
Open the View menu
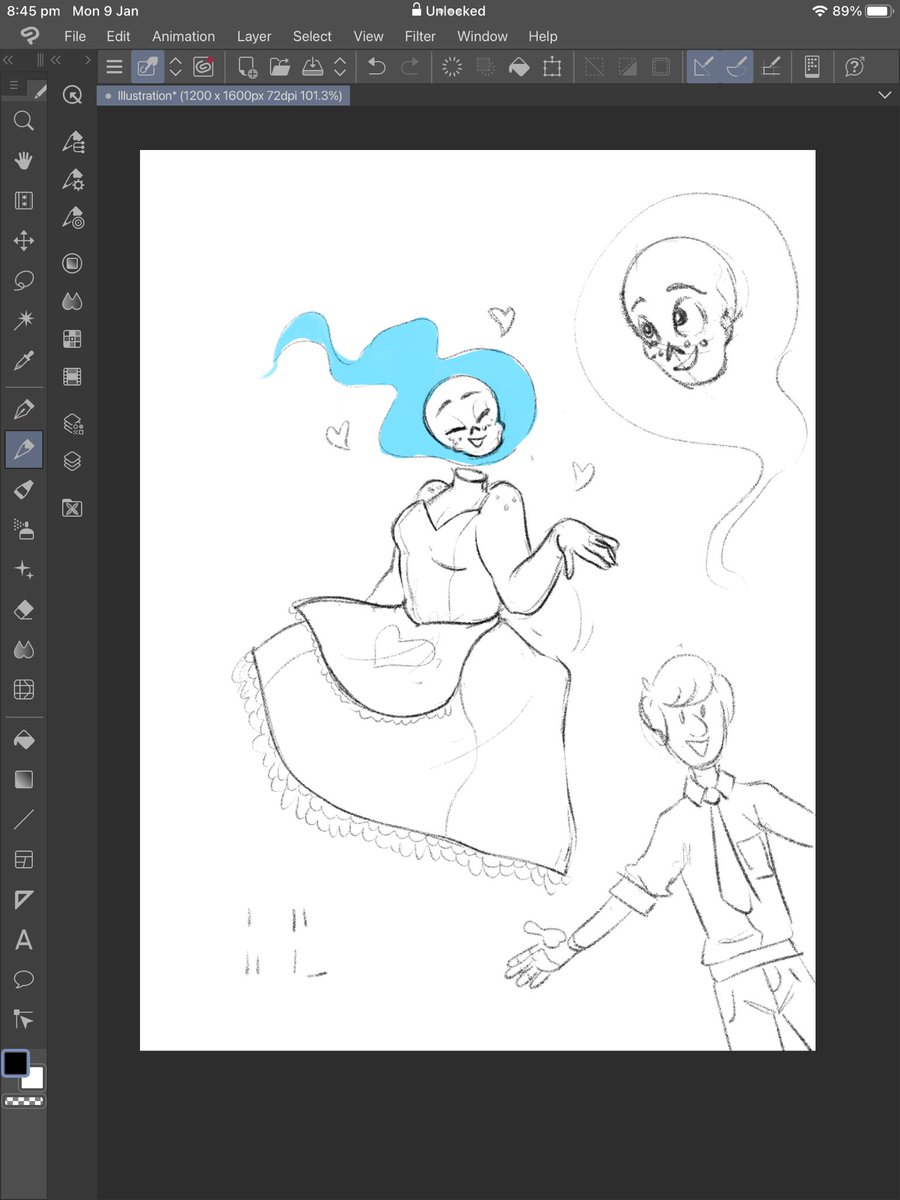click(x=369, y=36)
